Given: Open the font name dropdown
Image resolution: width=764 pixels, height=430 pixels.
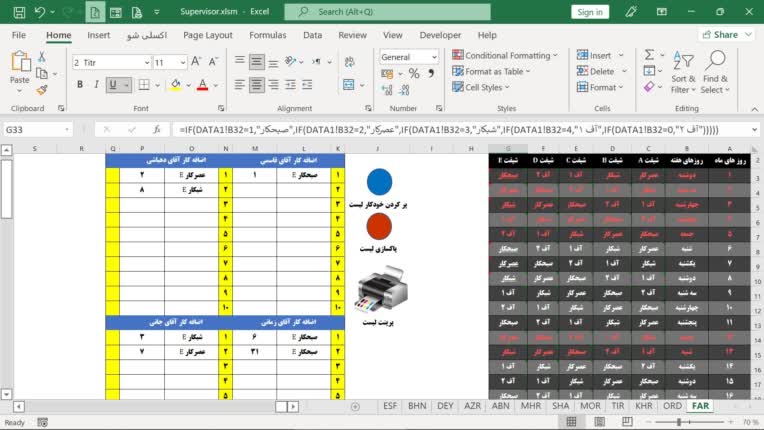Looking at the screenshot, I should click(147, 62).
